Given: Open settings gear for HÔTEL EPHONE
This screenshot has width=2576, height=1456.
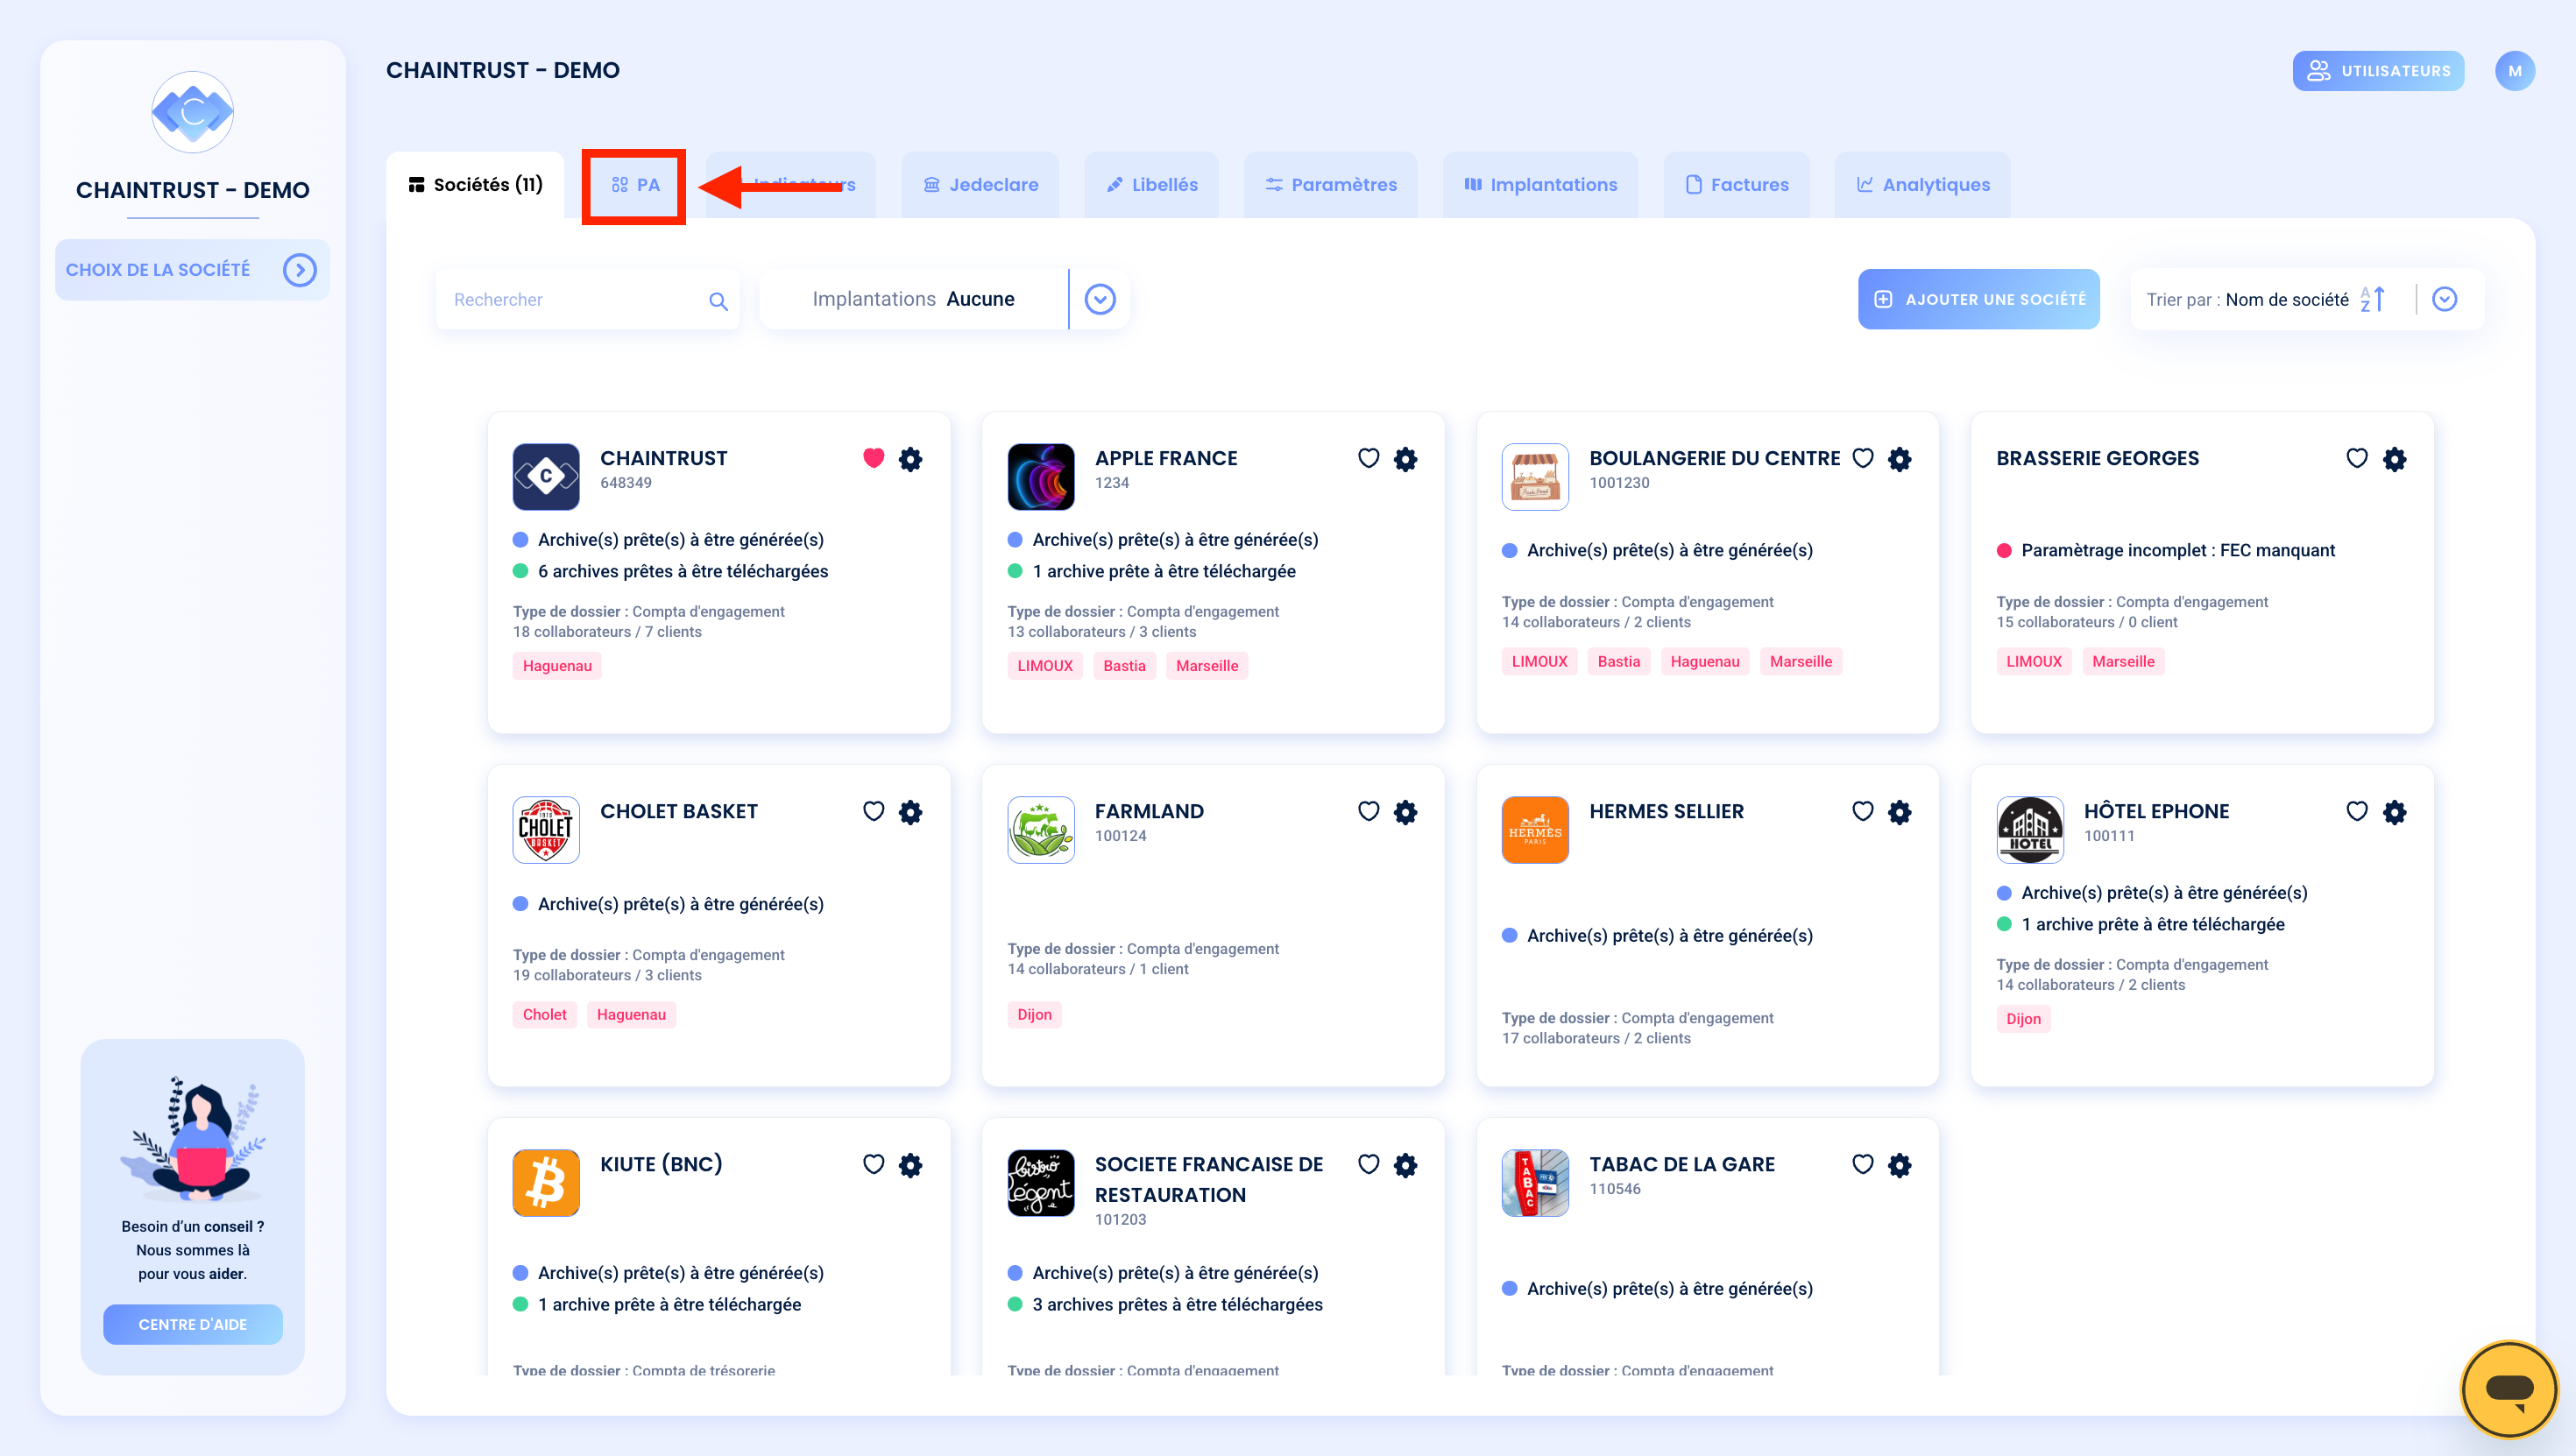Looking at the screenshot, I should pos(2394,812).
